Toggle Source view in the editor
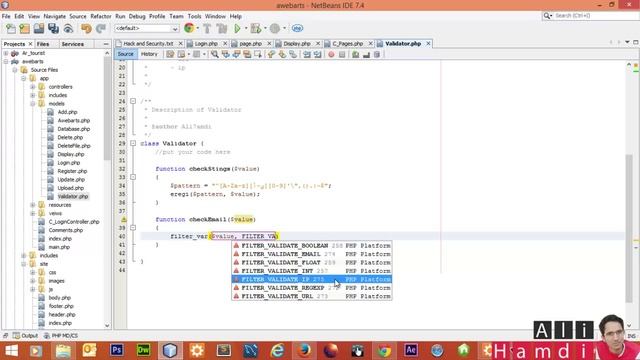This screenshot has height=360, width=640. click(125, 54)
